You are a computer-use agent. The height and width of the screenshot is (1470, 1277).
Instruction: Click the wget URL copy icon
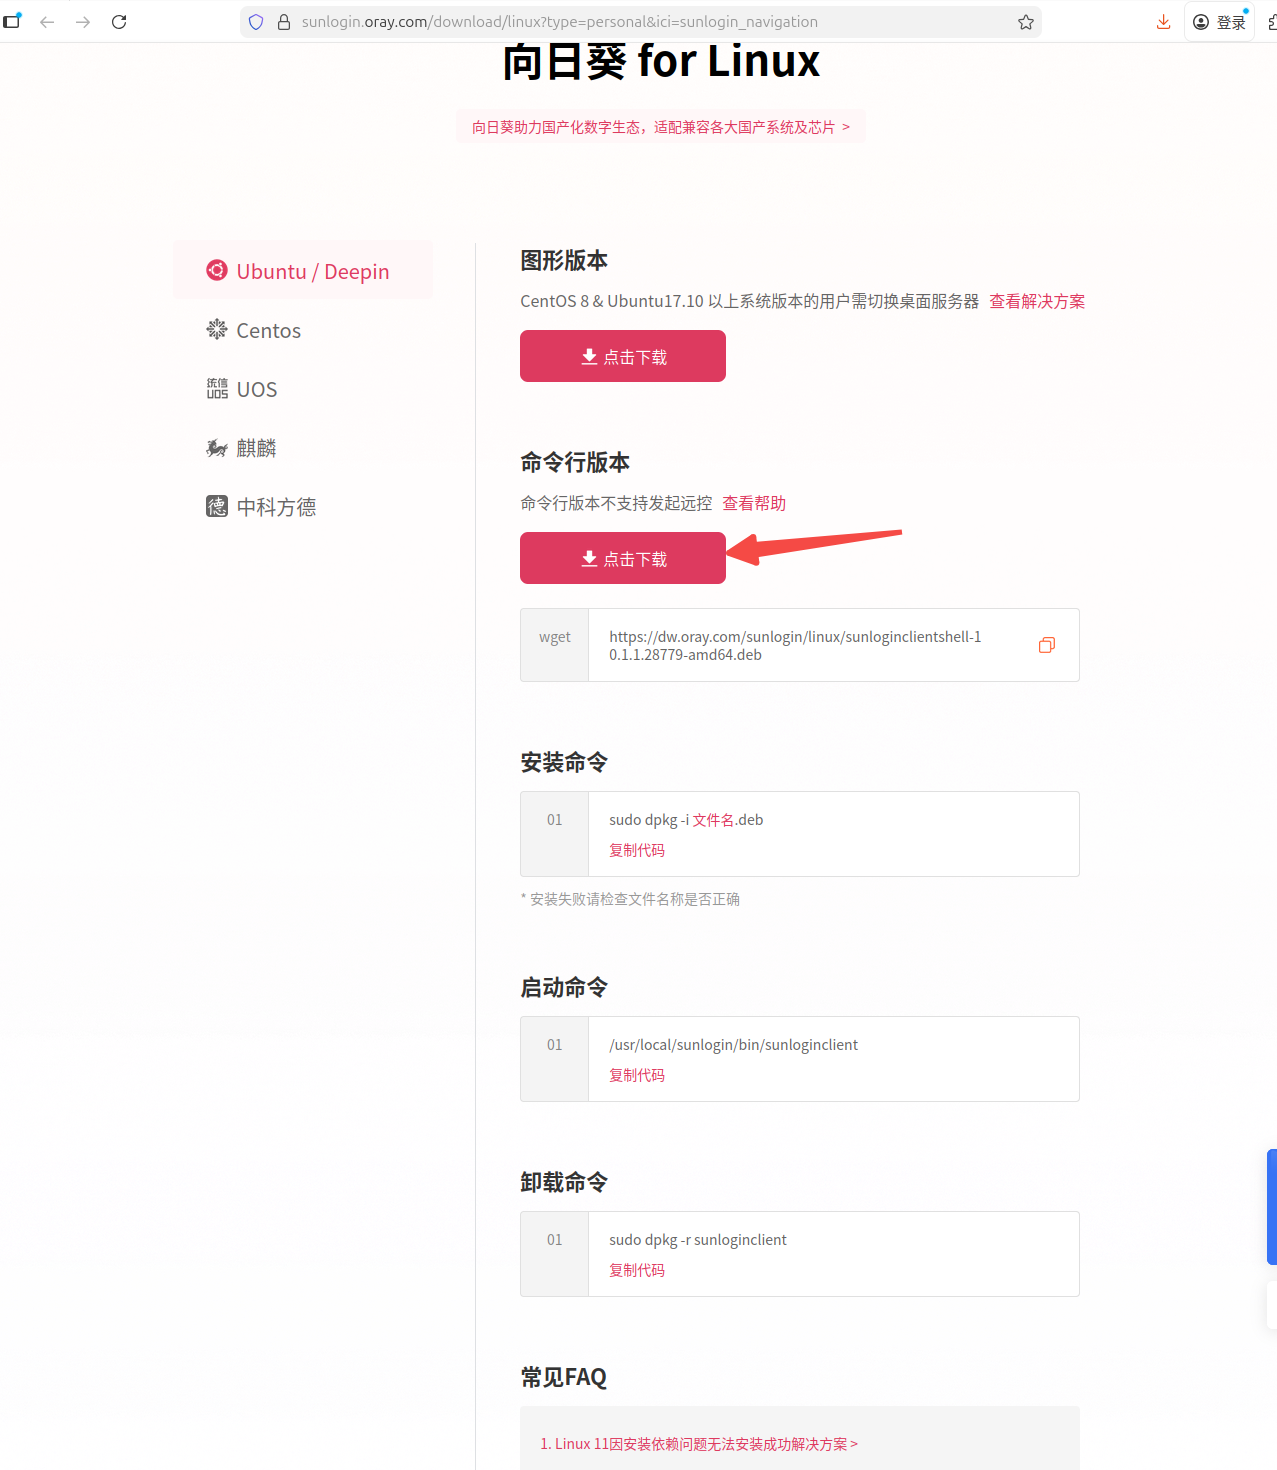click(x=1047, y=645)
